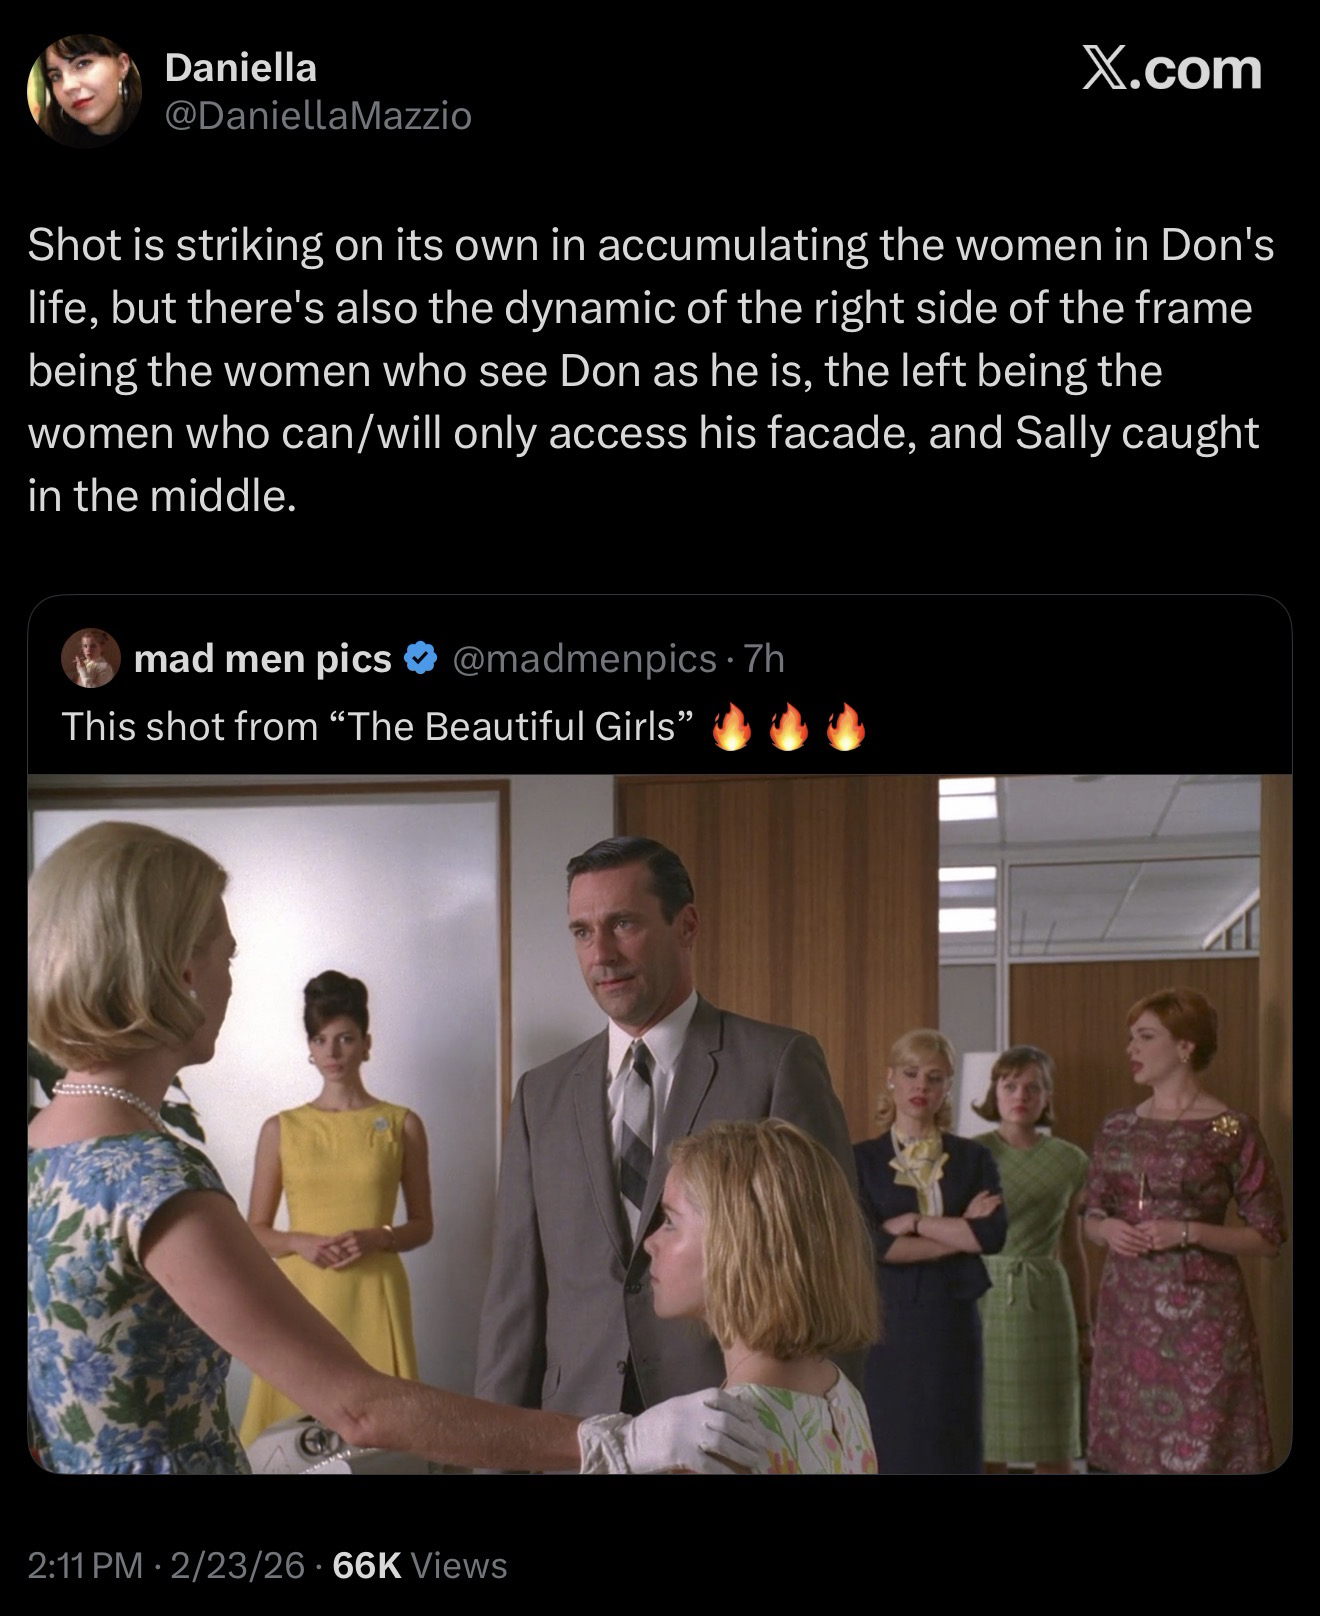
Task: Click the man in the gray suit
Action: tap(640, 1100)
